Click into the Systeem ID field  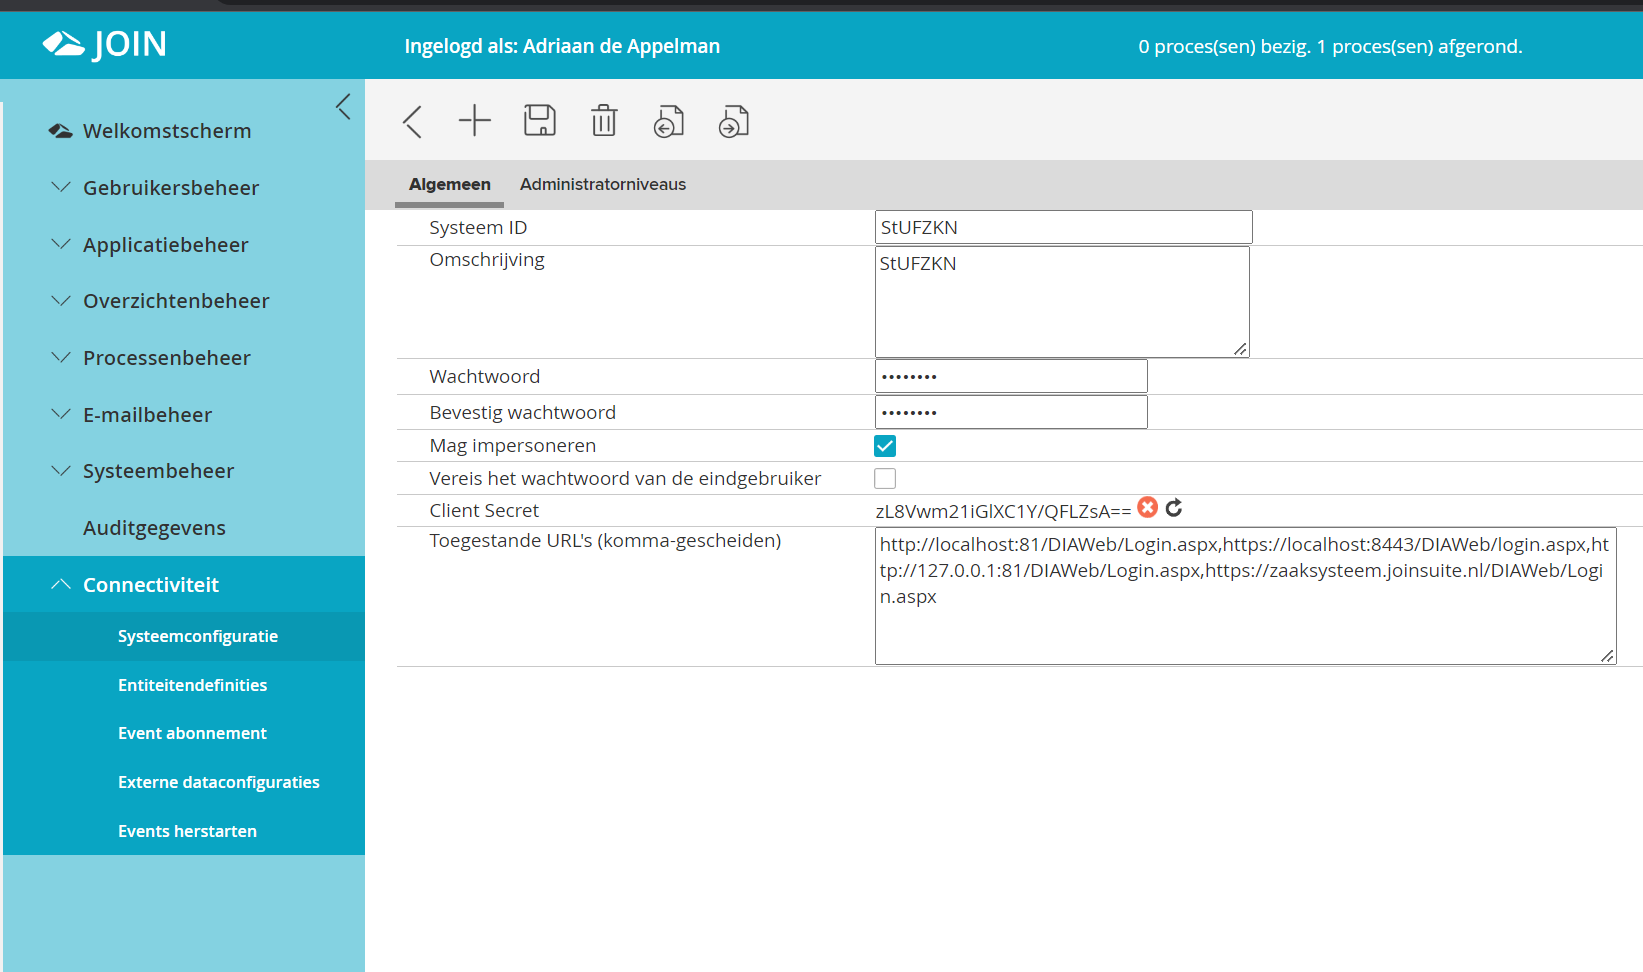(x=1063, y=227)
